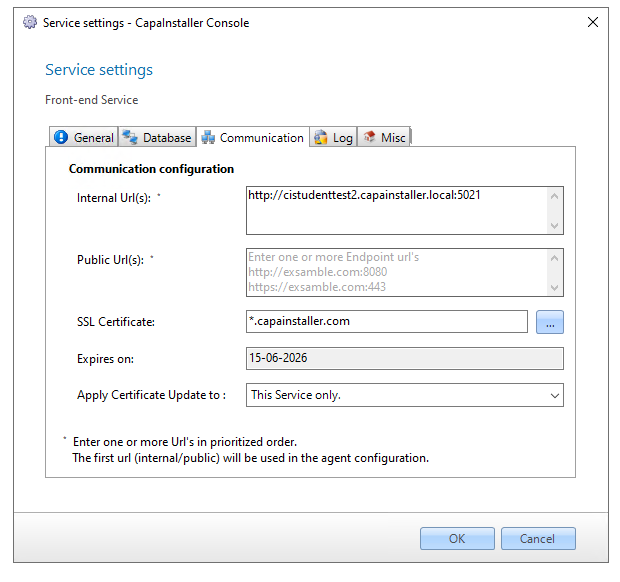620x582 pixels.
Task: Click the Cancel button
Action: pos(538,538)
